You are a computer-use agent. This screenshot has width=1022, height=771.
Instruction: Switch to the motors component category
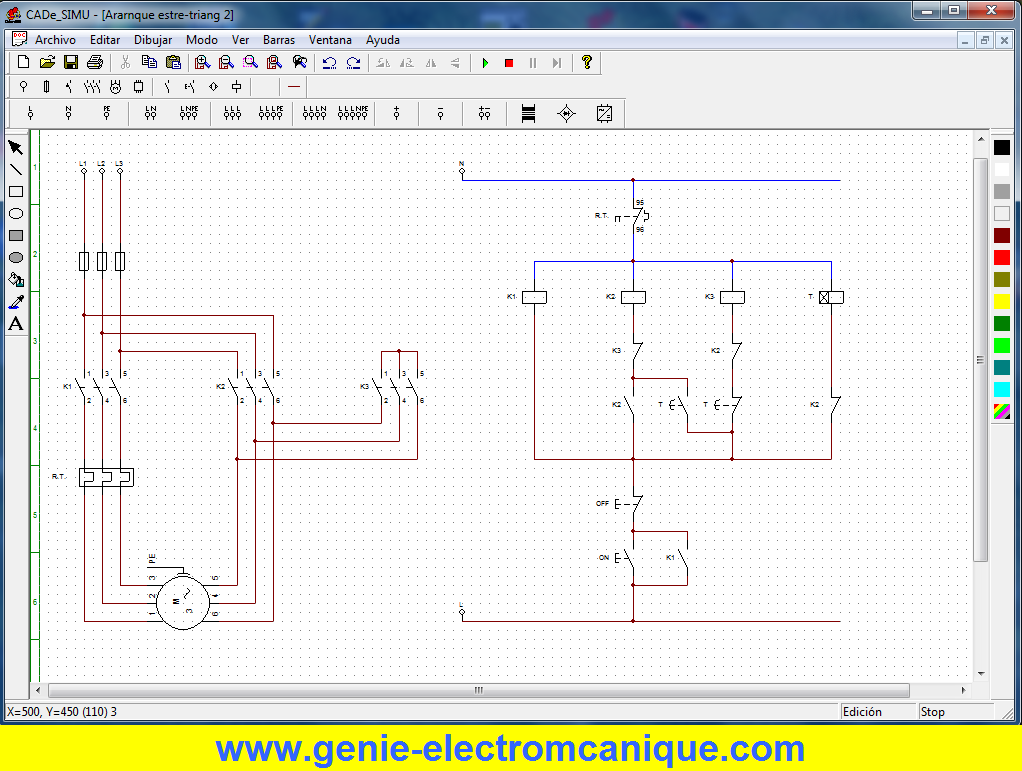pyautogui.click(x=115, y=87)
